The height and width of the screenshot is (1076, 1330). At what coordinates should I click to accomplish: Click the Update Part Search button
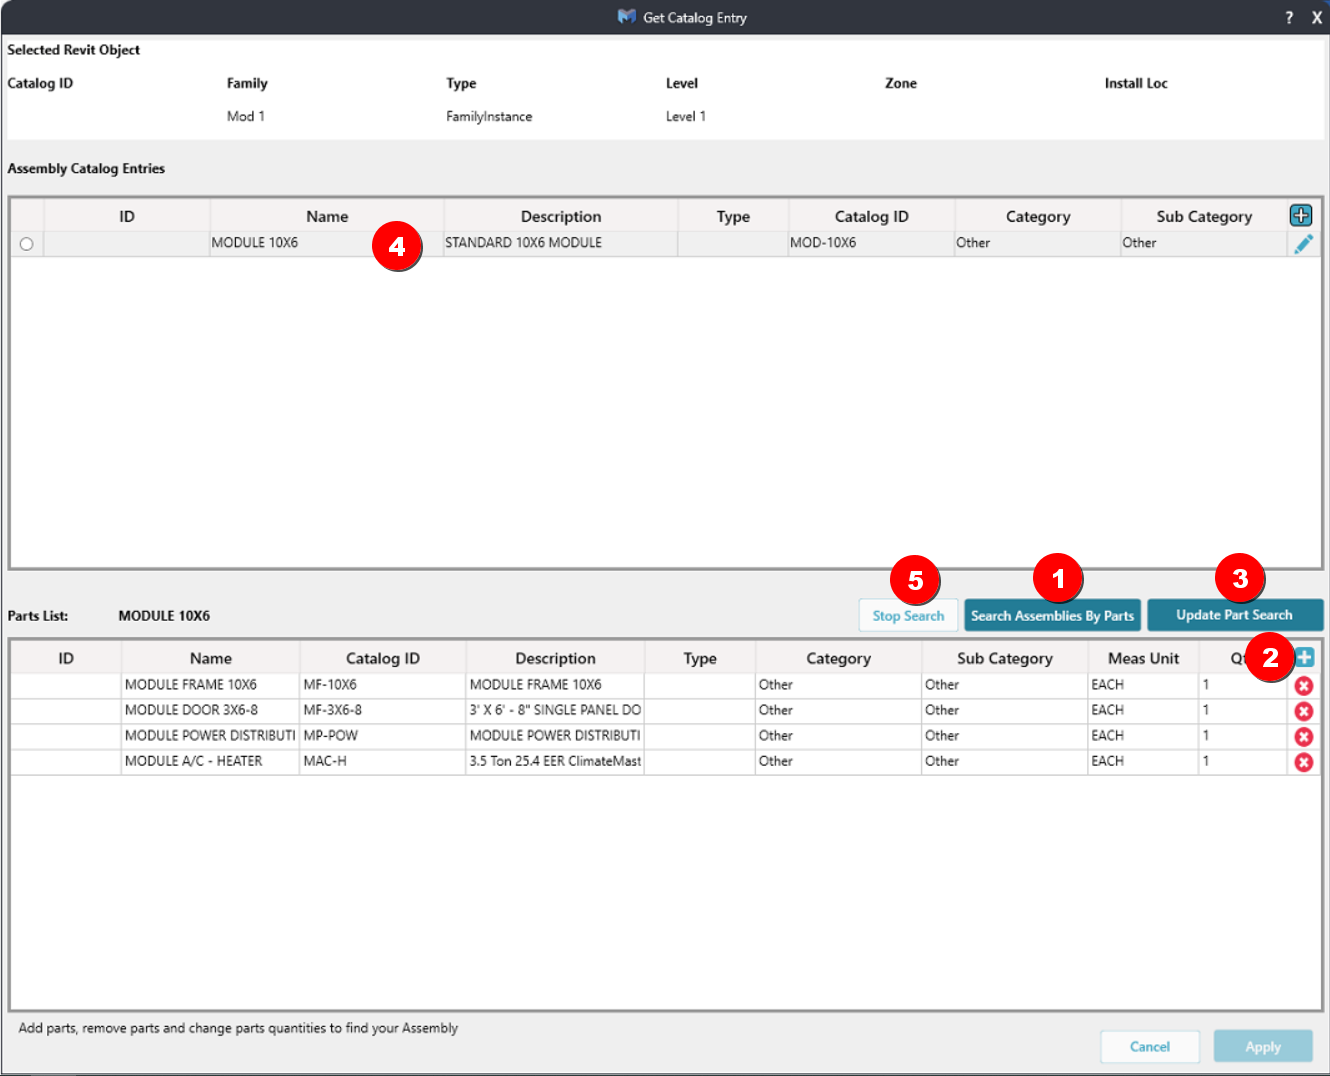pos(1234,615)
